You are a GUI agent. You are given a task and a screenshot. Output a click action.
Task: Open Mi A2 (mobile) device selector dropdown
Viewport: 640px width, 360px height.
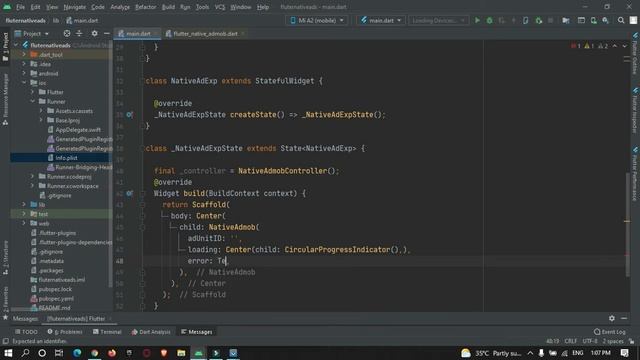point(317,20)
